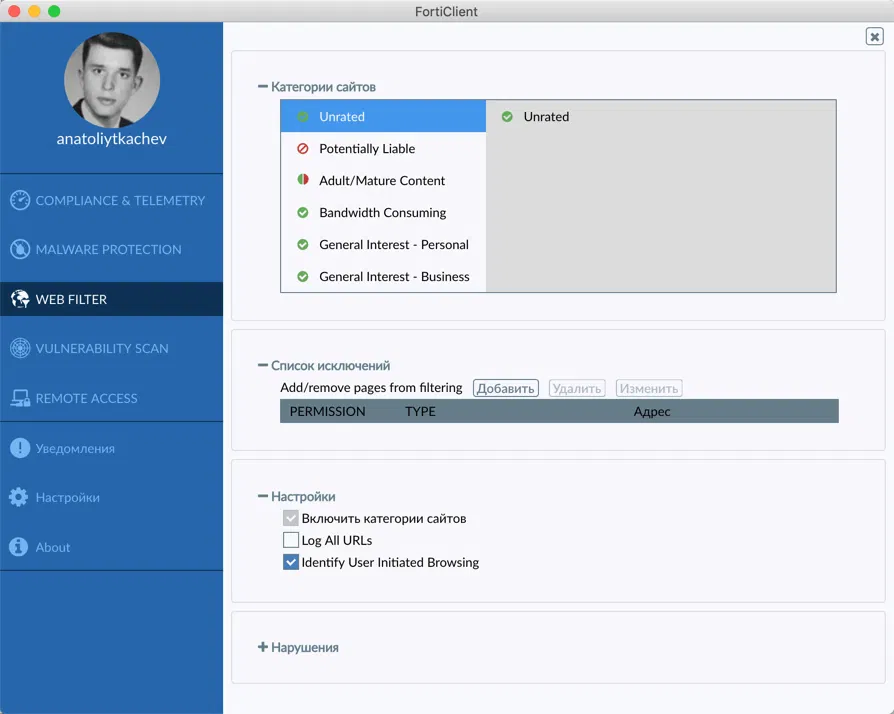894x714 pixels.
Task: Click the Уведомления exclamation icon
Action: (x=20, y=448)
